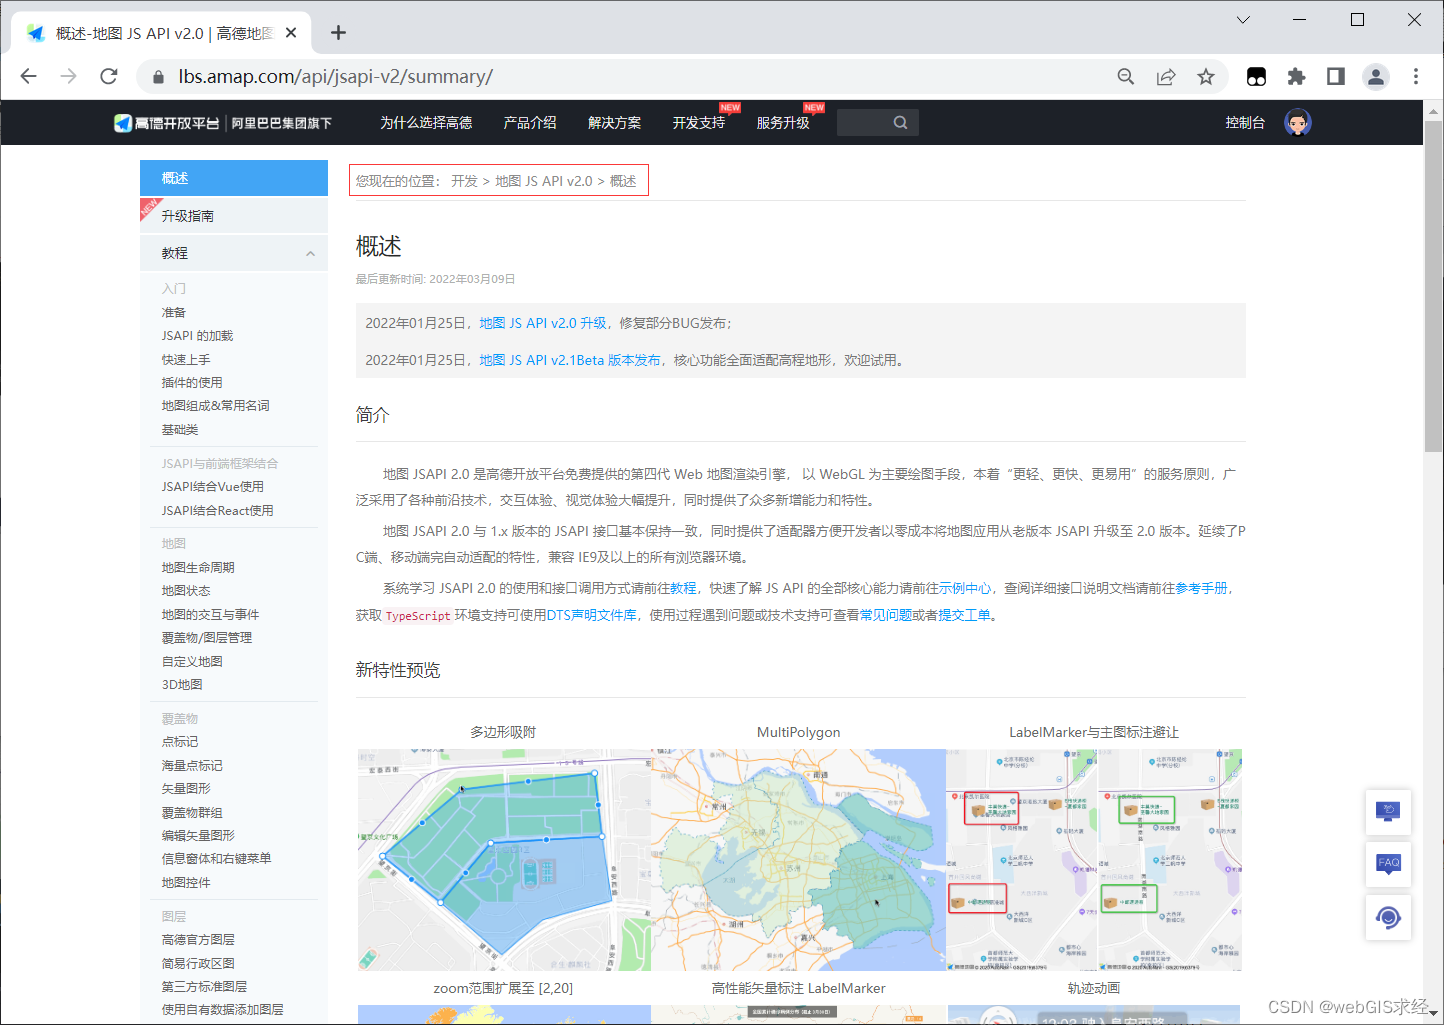Click the site lock icon
Image resolution: width=1444 pixels, height=1025 pixels.
[x=158, y=77]
